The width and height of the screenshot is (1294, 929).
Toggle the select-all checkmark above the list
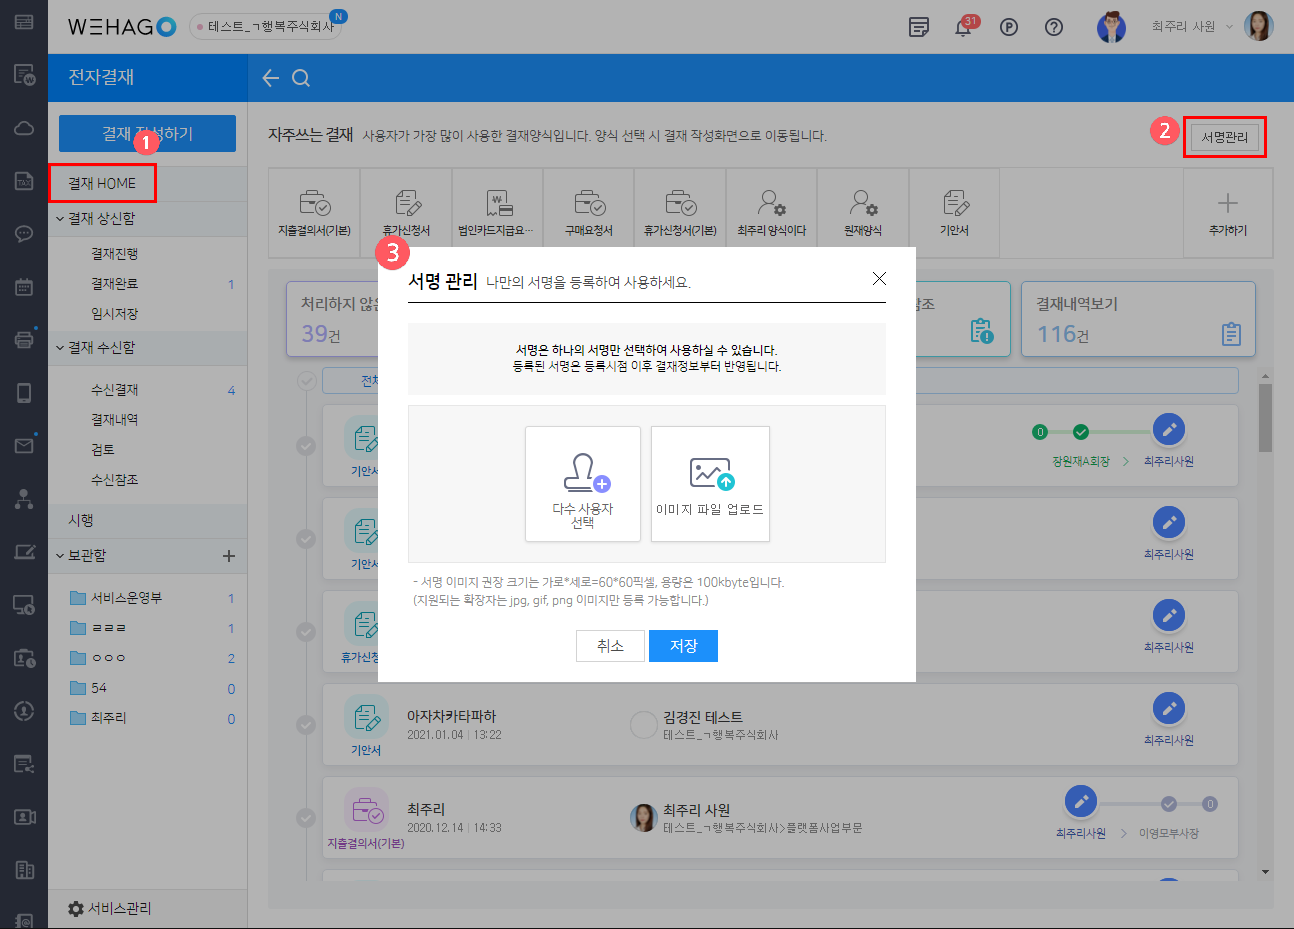coord(307,381)
